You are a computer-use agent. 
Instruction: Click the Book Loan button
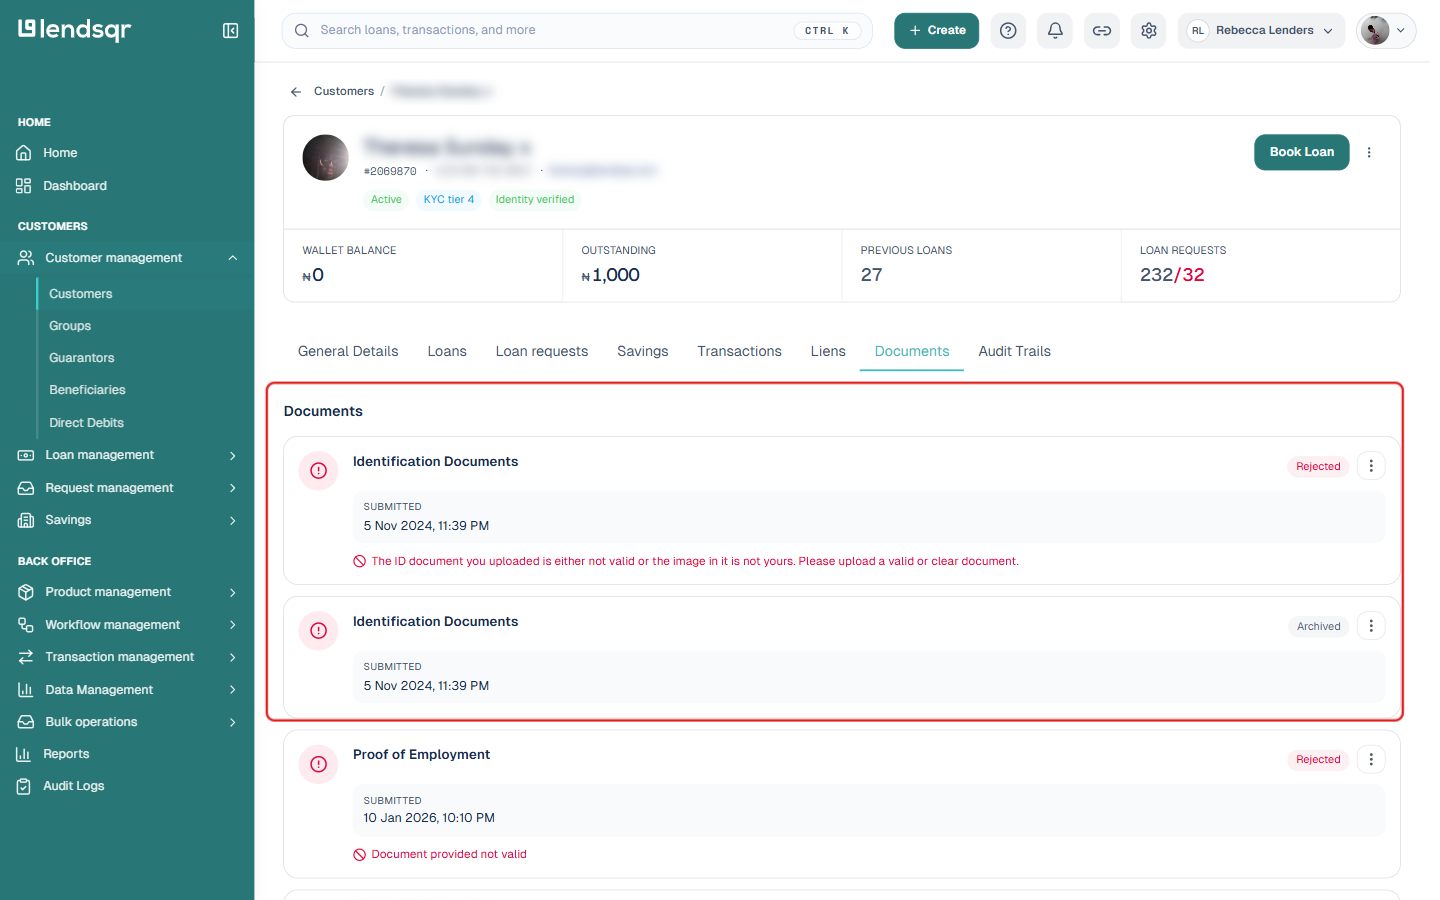coord(1302,152)
